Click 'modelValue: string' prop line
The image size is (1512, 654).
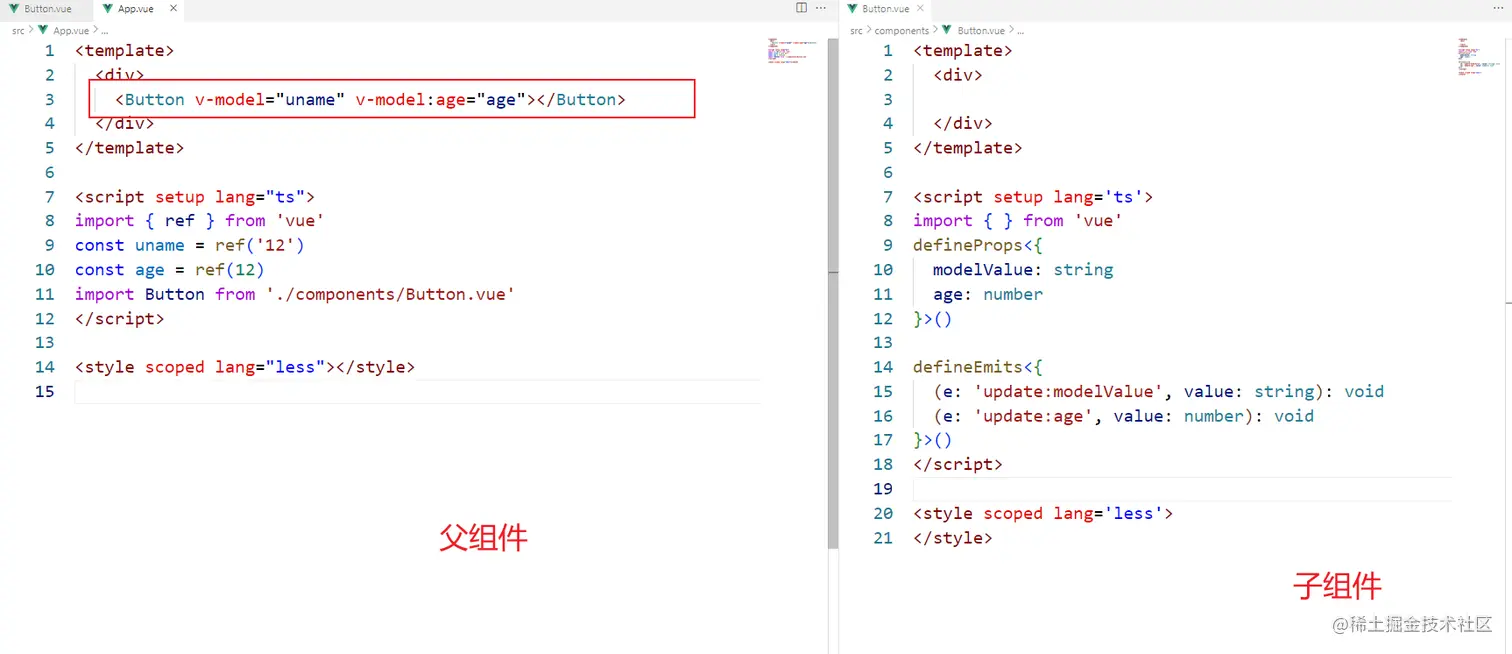pos(1023,269)
